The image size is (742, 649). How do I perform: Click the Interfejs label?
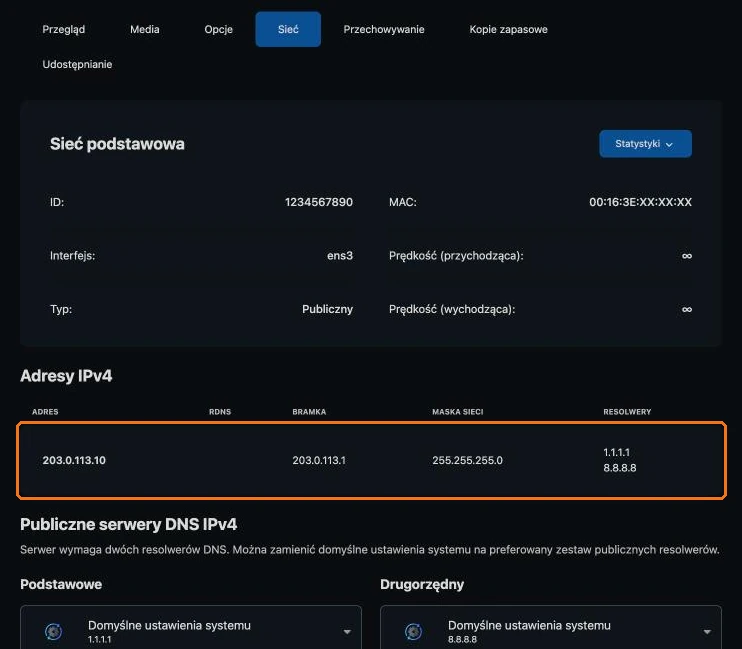click(x=72, y=256)
